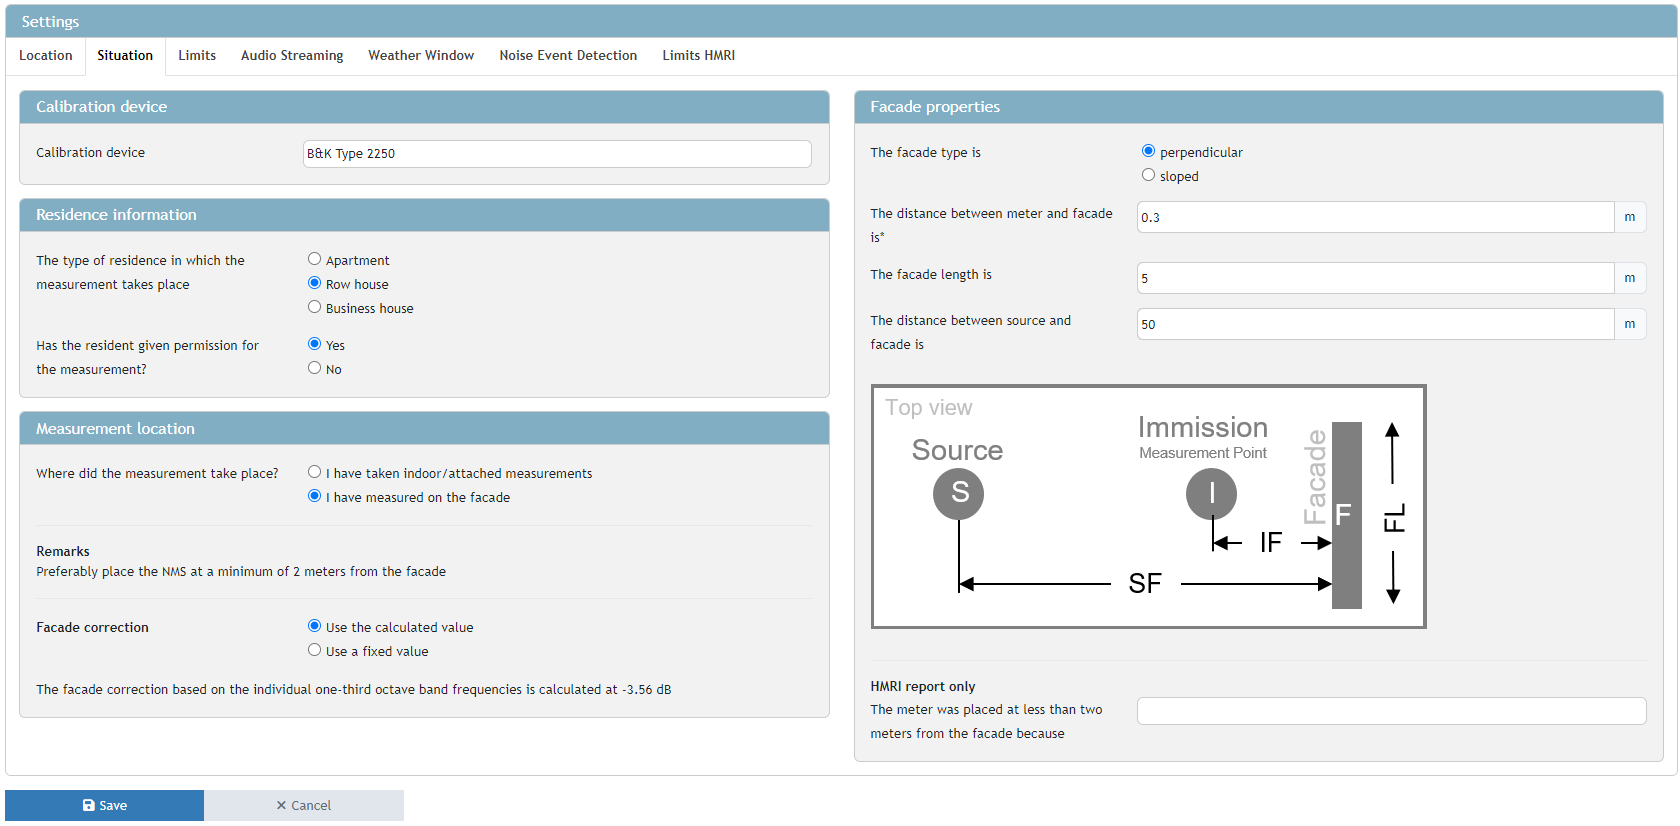Open the Audio Streaming tab

click(292, 56)
